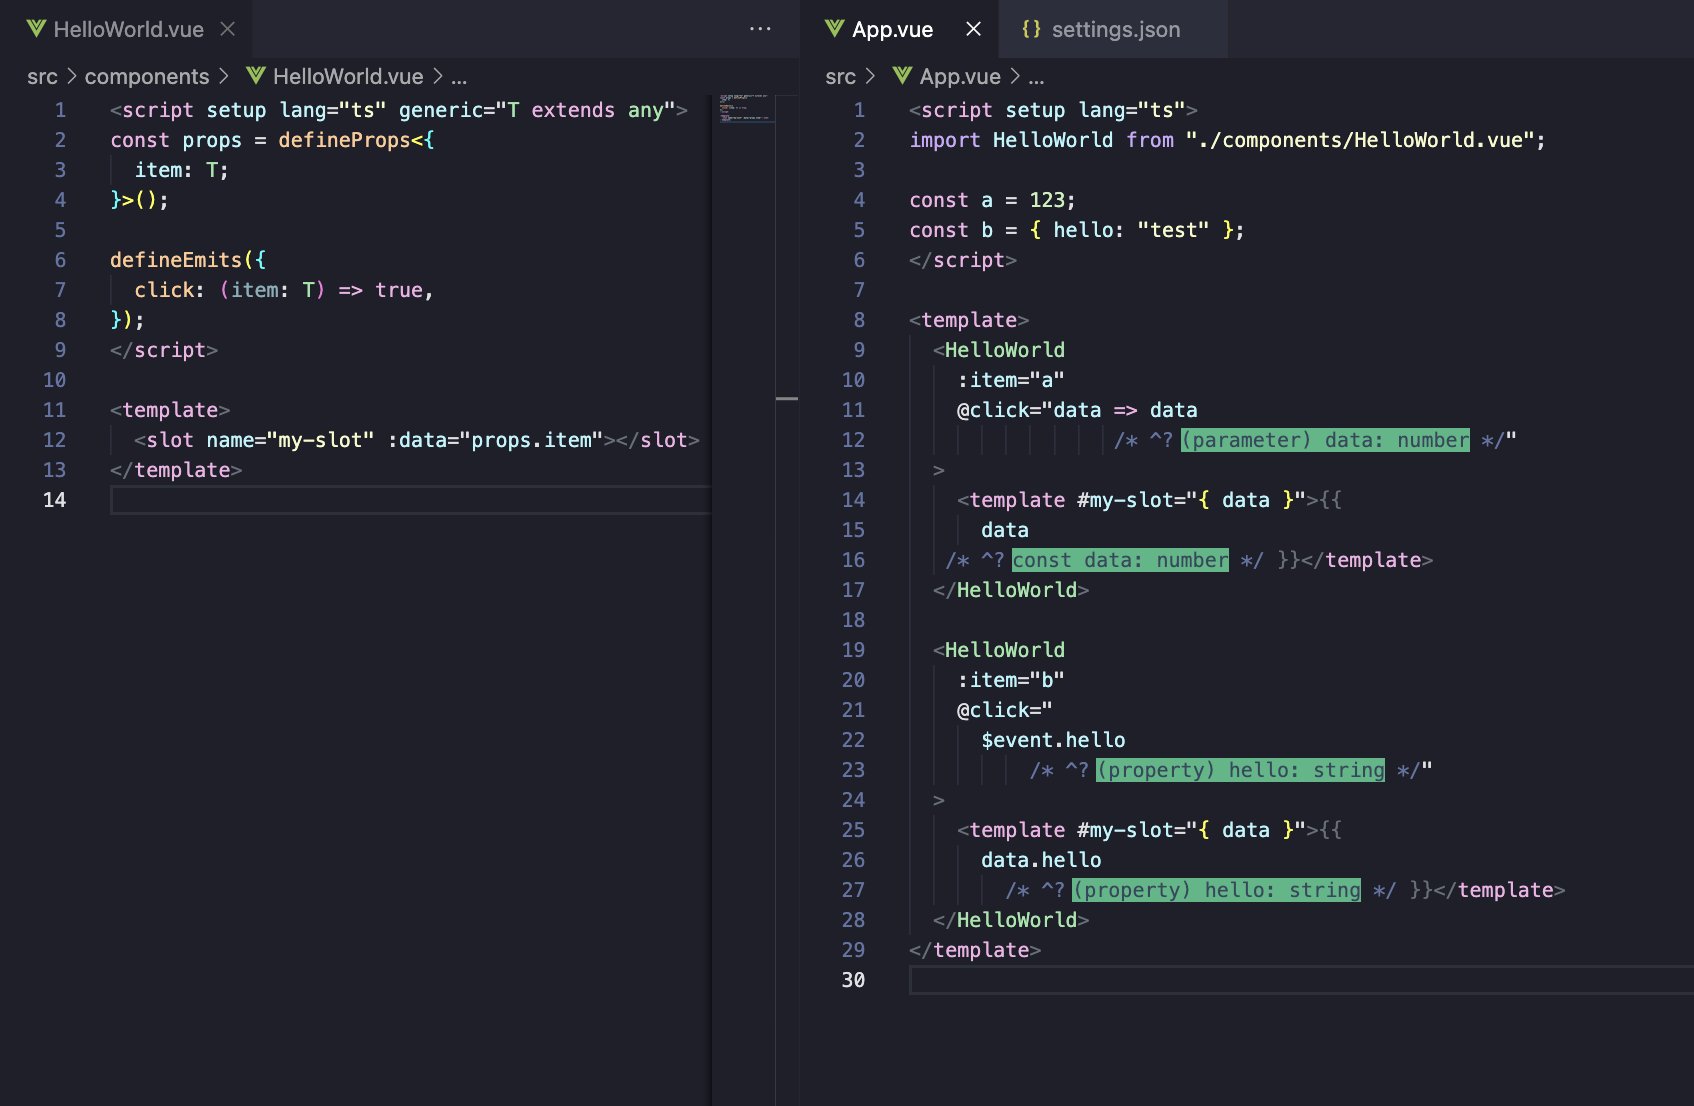
Task: Click 'src' in HelloWorld.vue breadcrumb
Action: click(x=42, y=76)
